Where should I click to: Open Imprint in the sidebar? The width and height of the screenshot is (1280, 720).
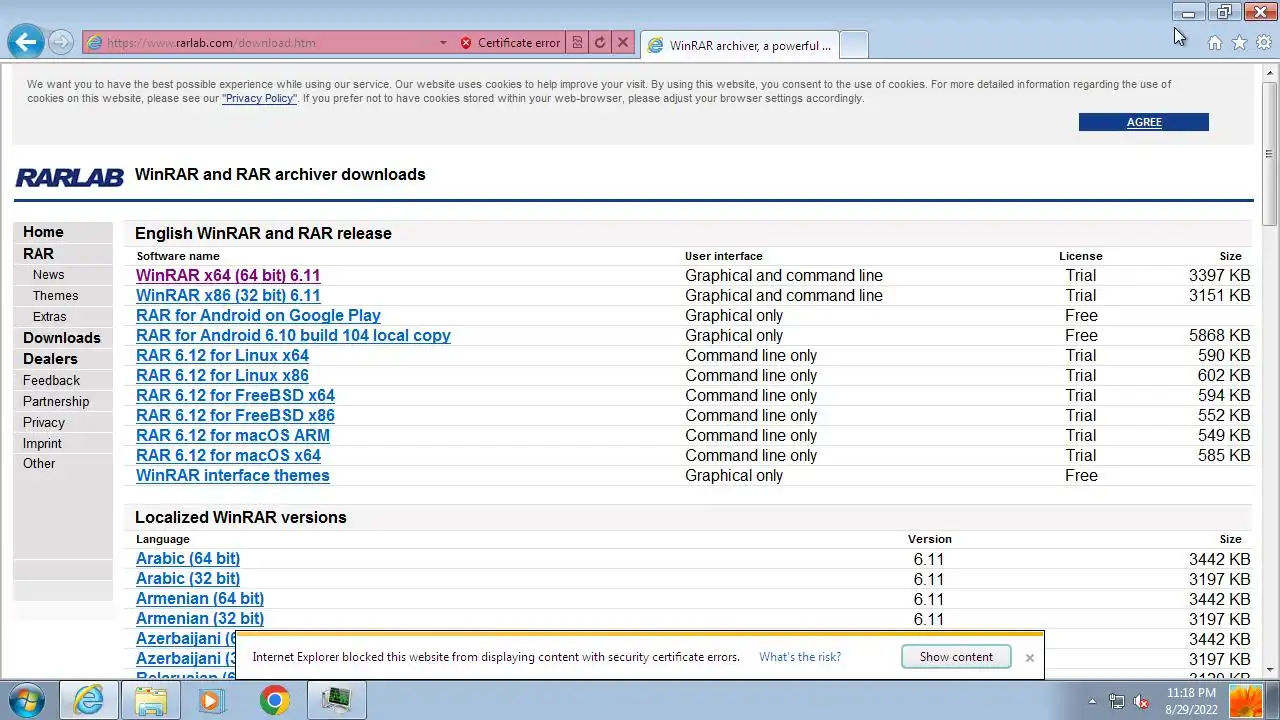point(42,443)
